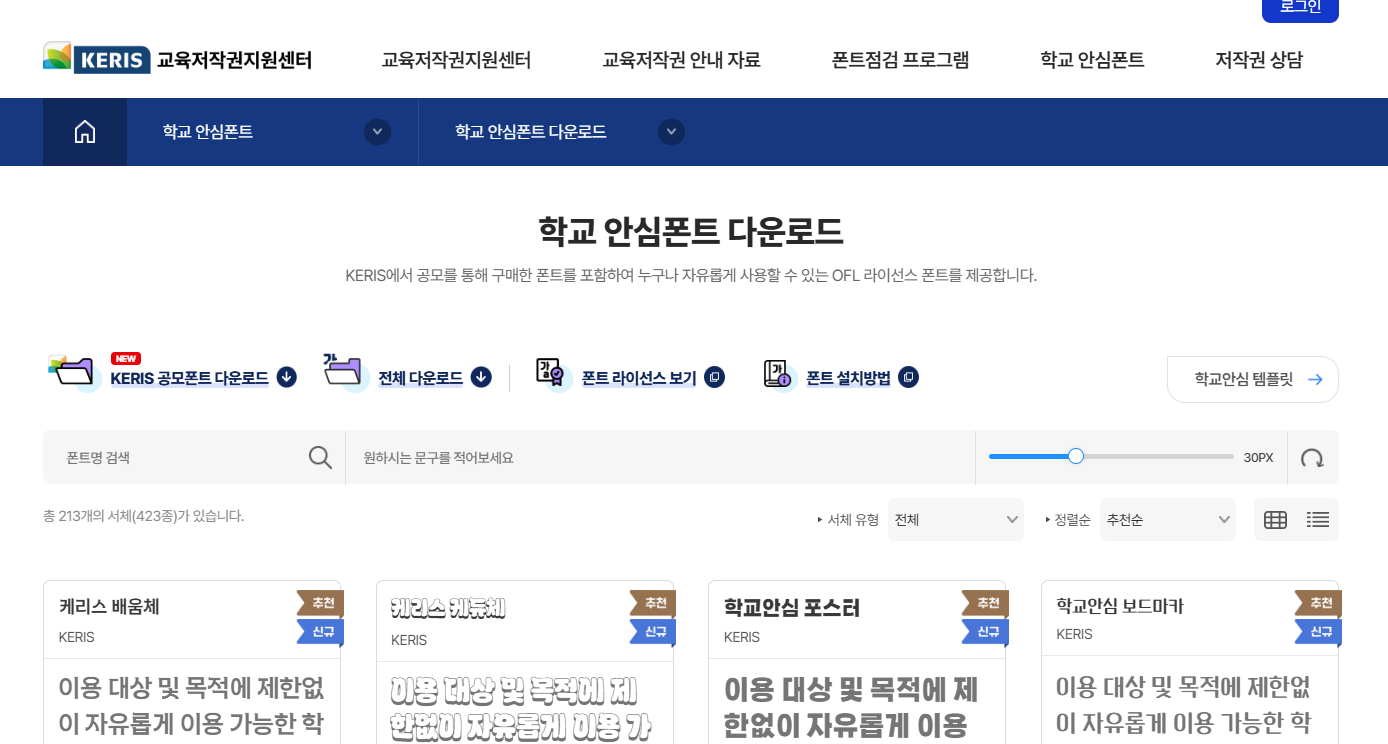
Task: Open 폰트점검 프로그램 menu
Action: pyautogui.click(x=900, y=60)
